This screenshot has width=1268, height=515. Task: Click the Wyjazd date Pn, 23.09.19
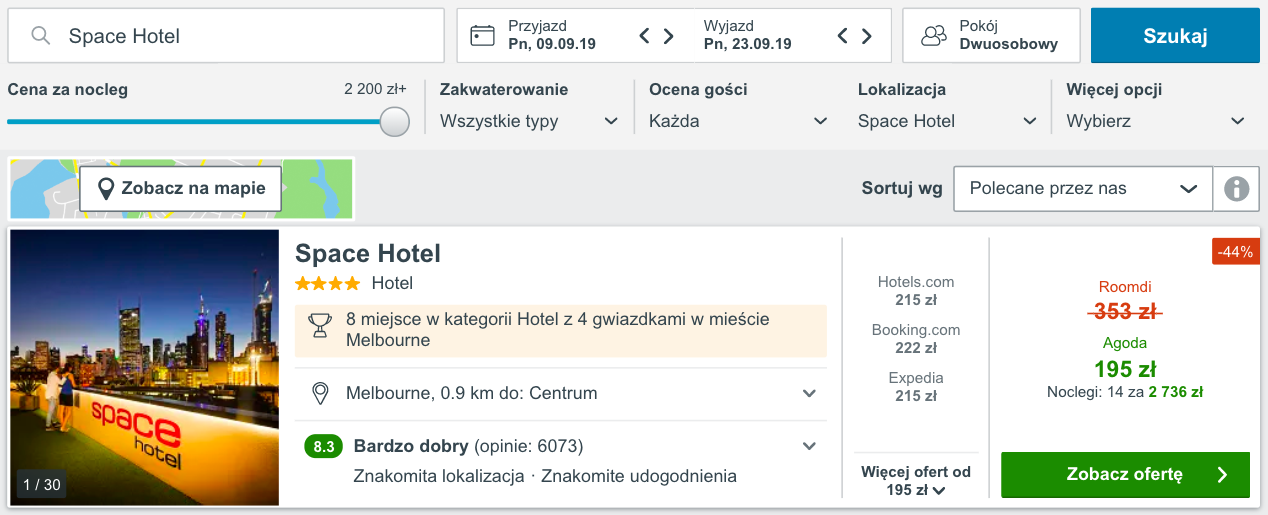click(x=748, y=44)
